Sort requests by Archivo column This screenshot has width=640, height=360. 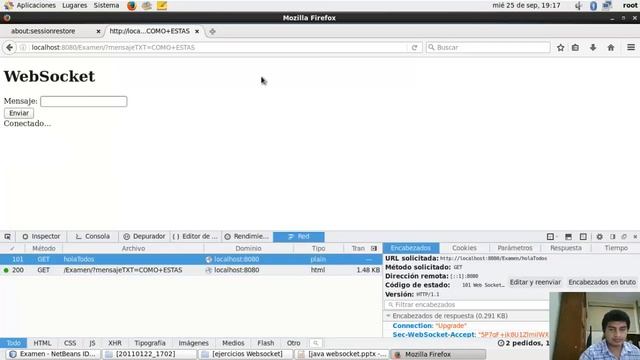coord(133,248)
